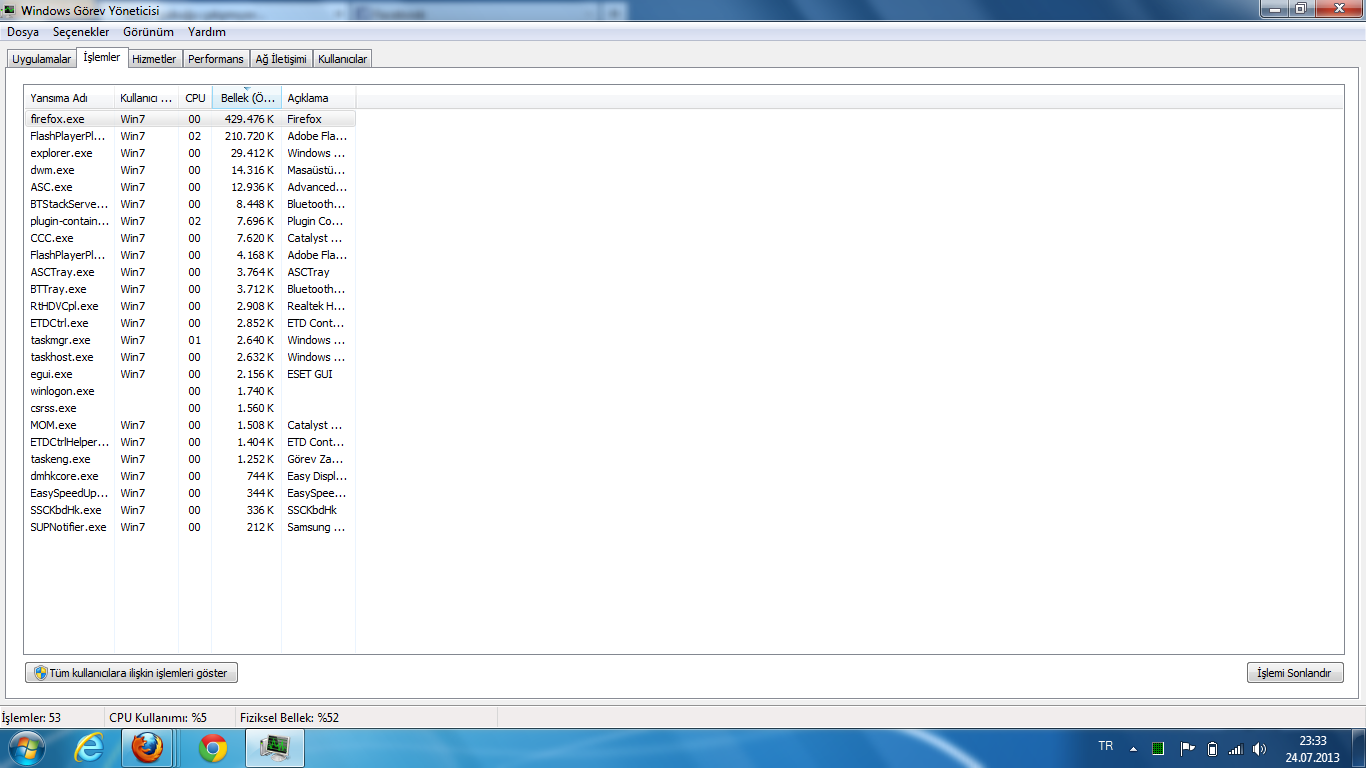
Task: Click the volume speaker tray icon
Action: (x=1259, y=748)
